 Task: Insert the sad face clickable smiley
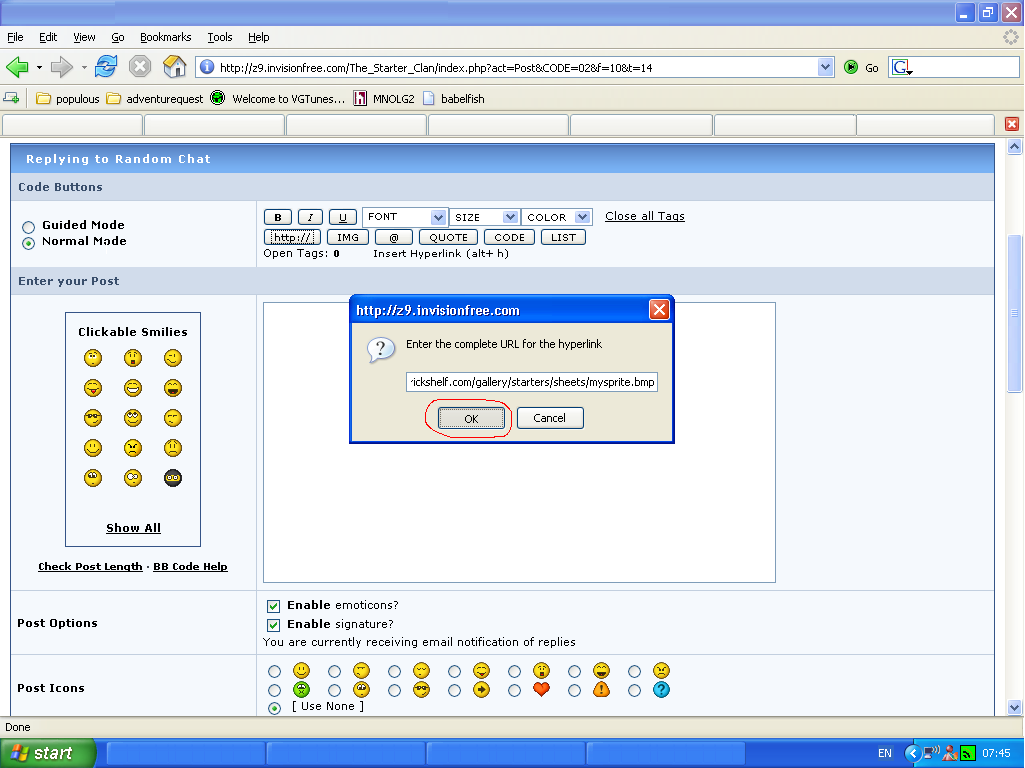(x=173, y=448)
